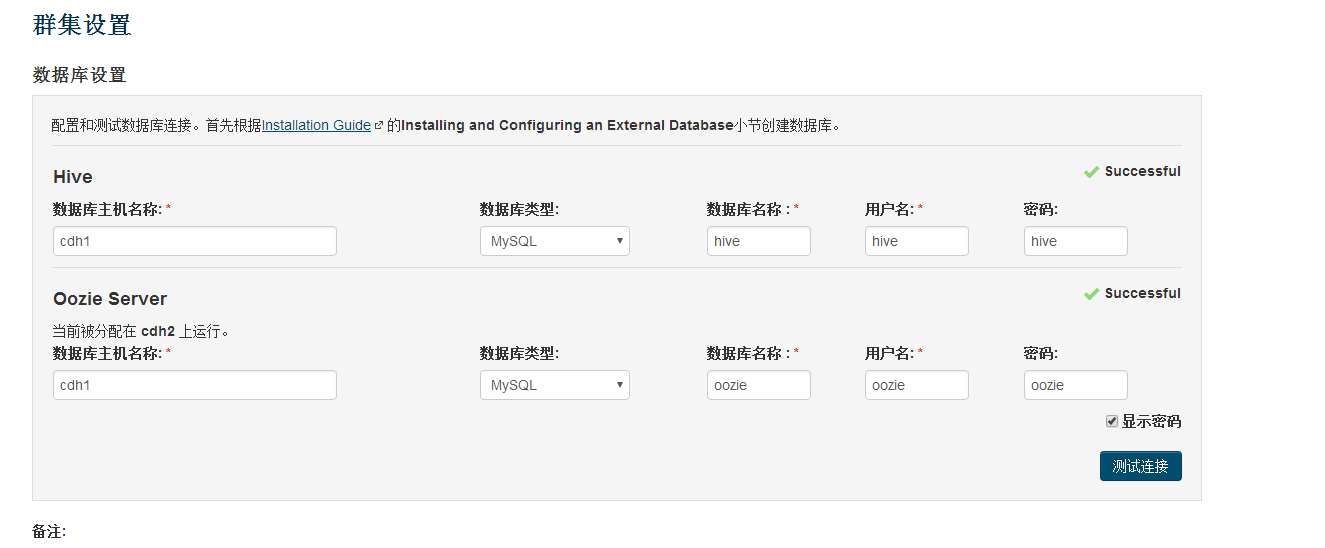Click the Hive 密码 input field
This screenshot has height=548, width=1325.
click(1076, 241)
